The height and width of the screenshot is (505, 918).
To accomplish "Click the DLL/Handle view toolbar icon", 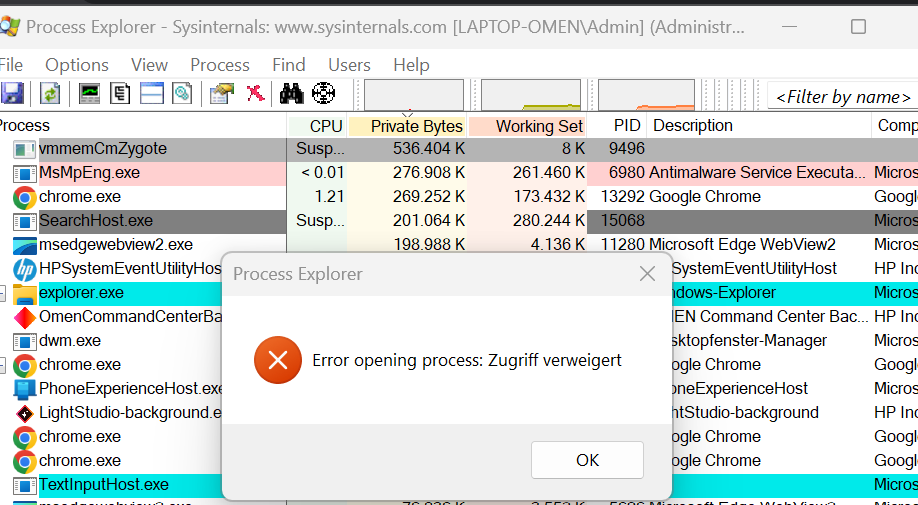I will (x=182, y=94).
